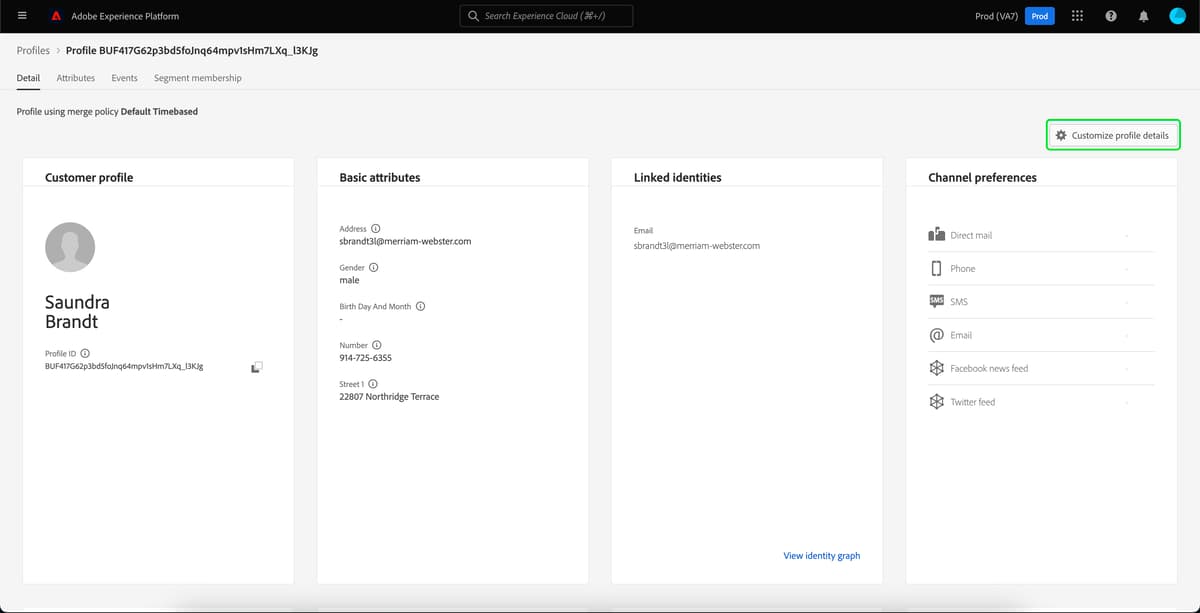
Task: Click the Search Experience Cloud field
Action: pos(545,15)
